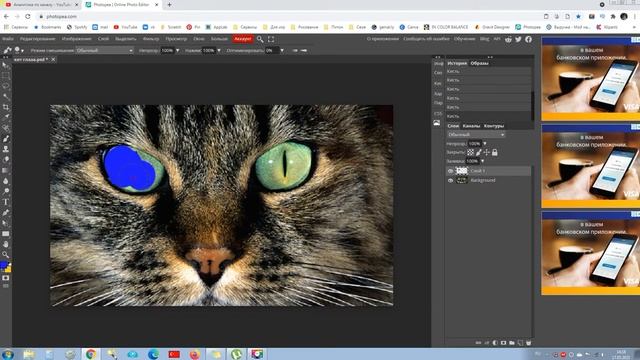
Task: Collapse the History panel group arrows
Action: point(490,57)
